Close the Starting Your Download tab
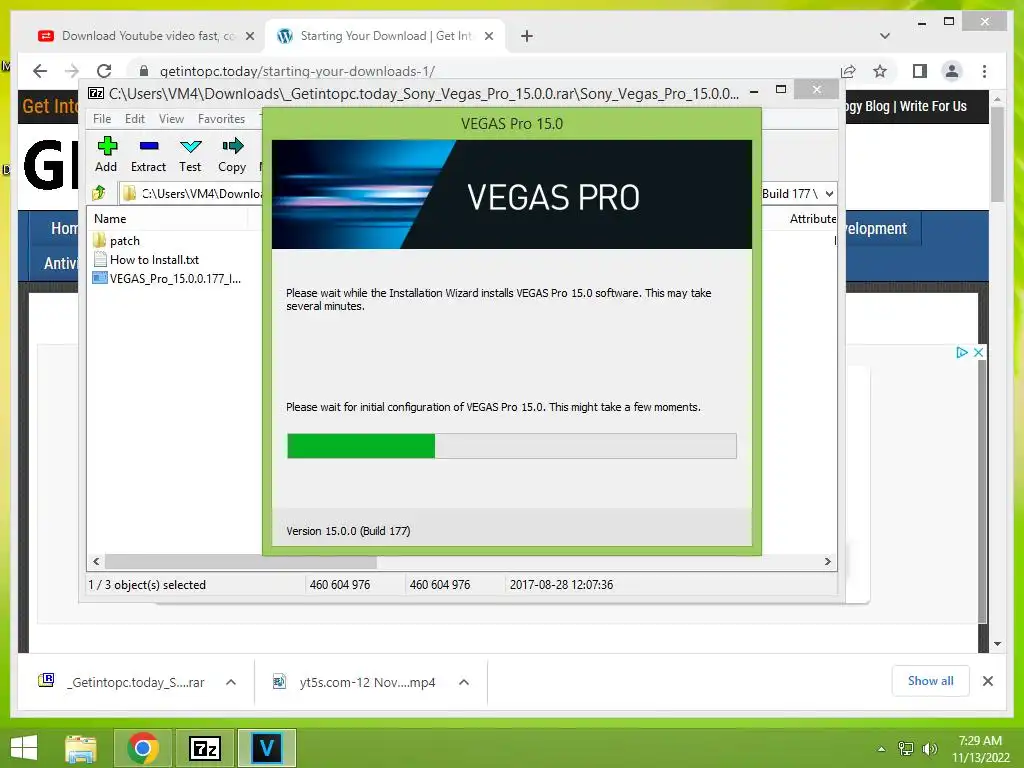Viewport: 1024px width, 768px height. (488, 37)
